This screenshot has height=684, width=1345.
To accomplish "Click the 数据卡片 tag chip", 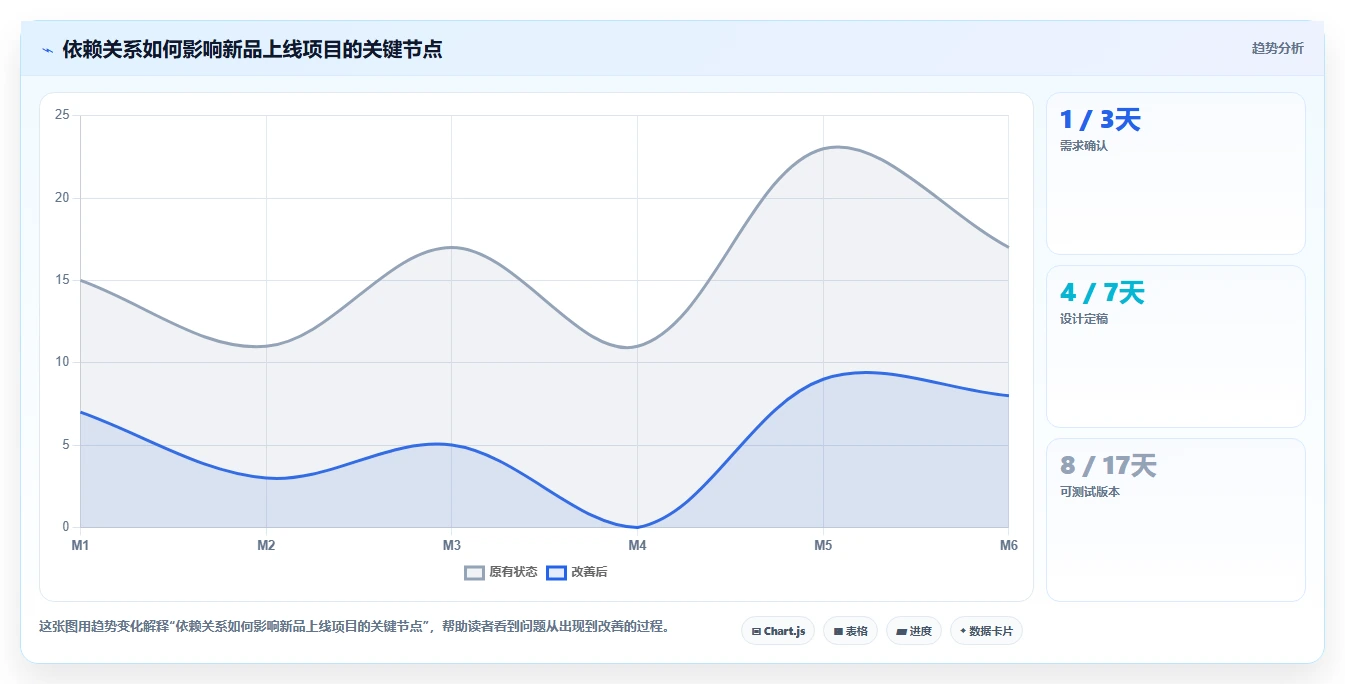I will coord(986,631).
